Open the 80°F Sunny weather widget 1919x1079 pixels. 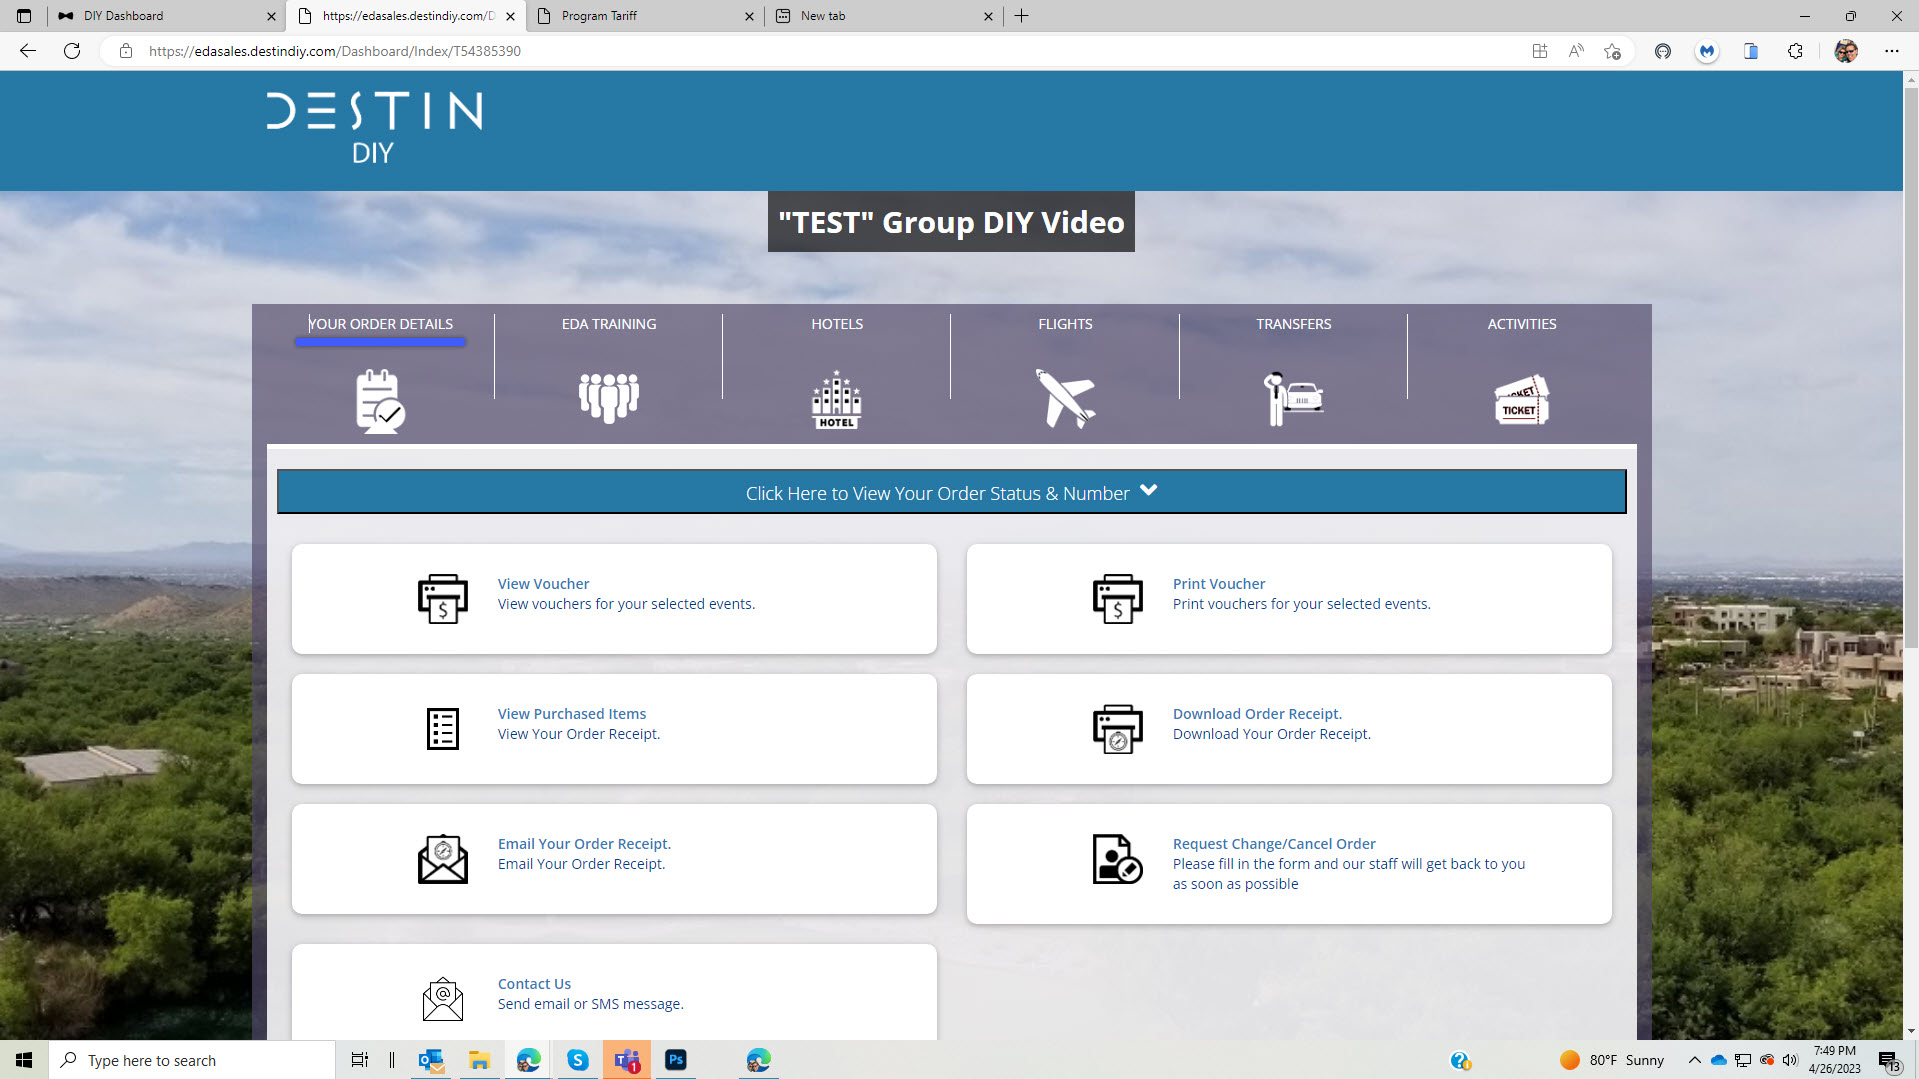point(1611,1060)
